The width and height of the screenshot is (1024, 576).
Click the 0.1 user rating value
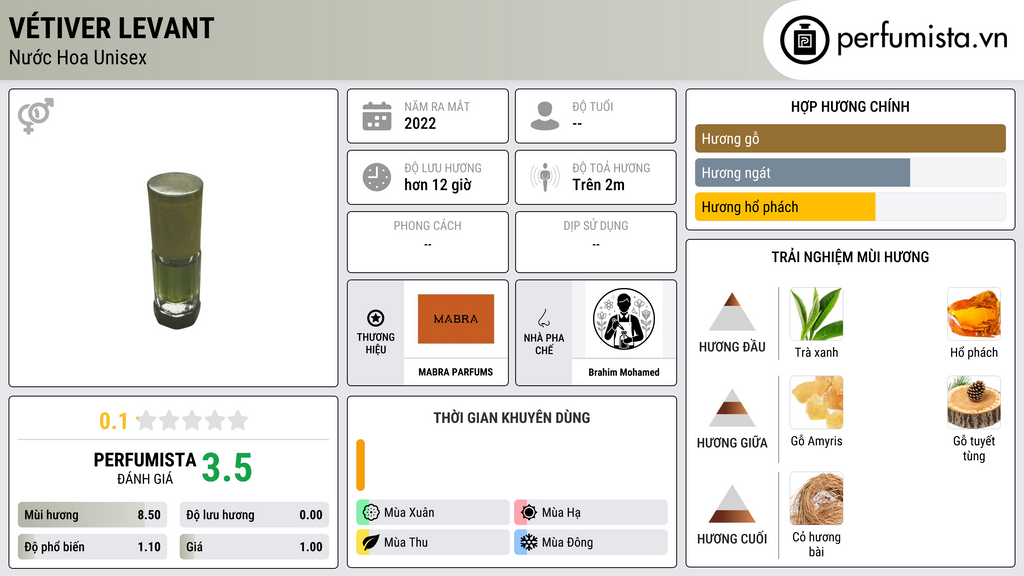114,421
